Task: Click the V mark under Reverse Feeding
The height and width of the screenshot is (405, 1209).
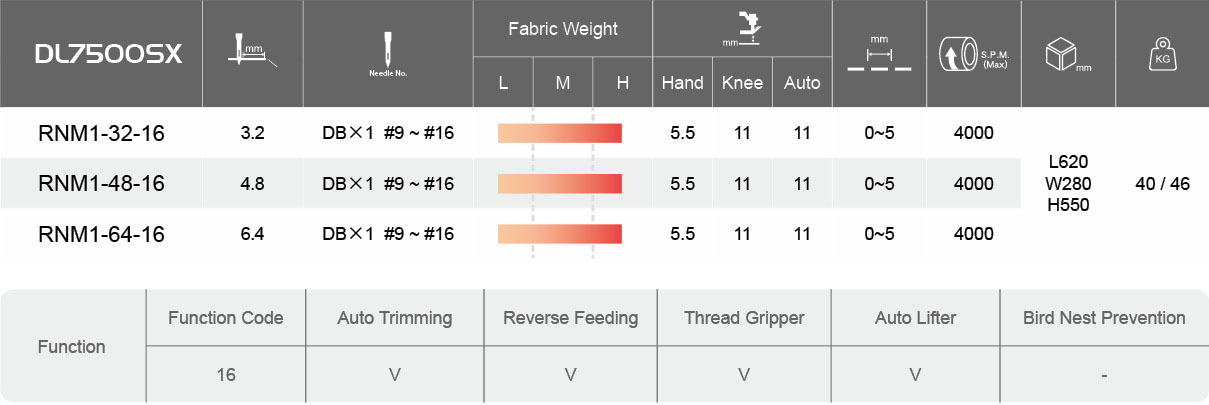Action: (570, 375)
